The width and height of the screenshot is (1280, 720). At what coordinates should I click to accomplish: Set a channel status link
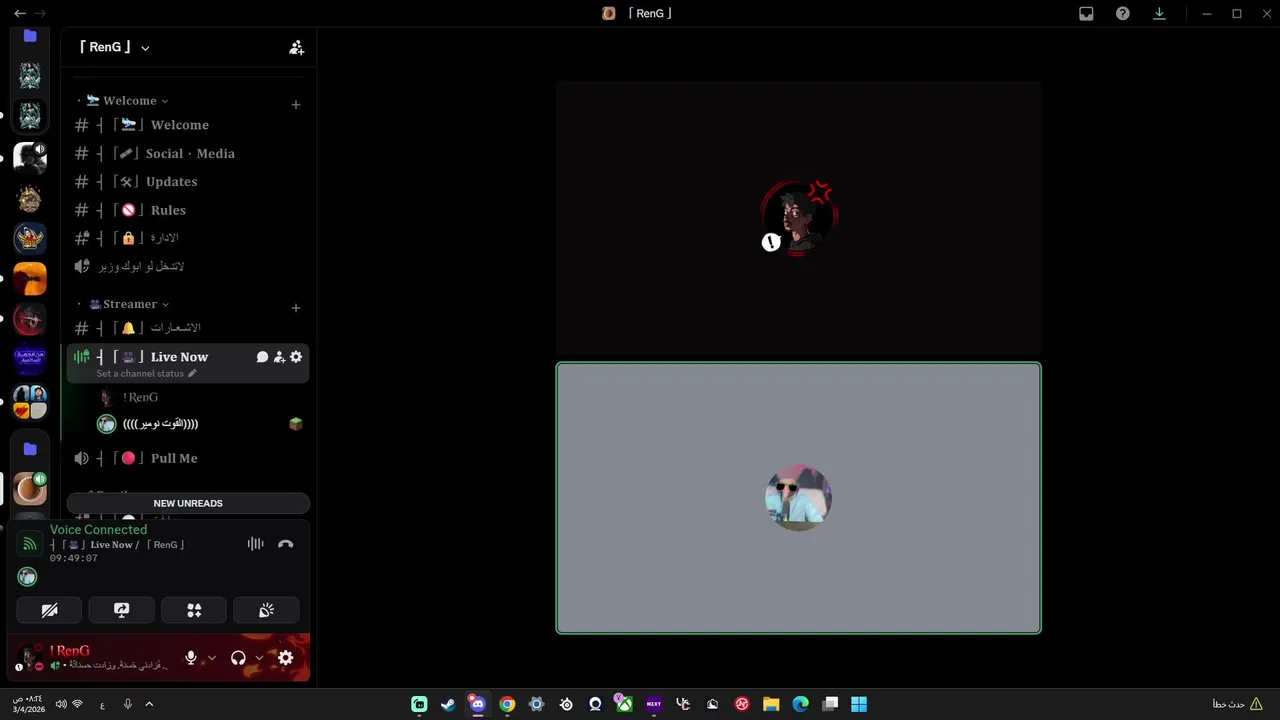pos(146,374)
